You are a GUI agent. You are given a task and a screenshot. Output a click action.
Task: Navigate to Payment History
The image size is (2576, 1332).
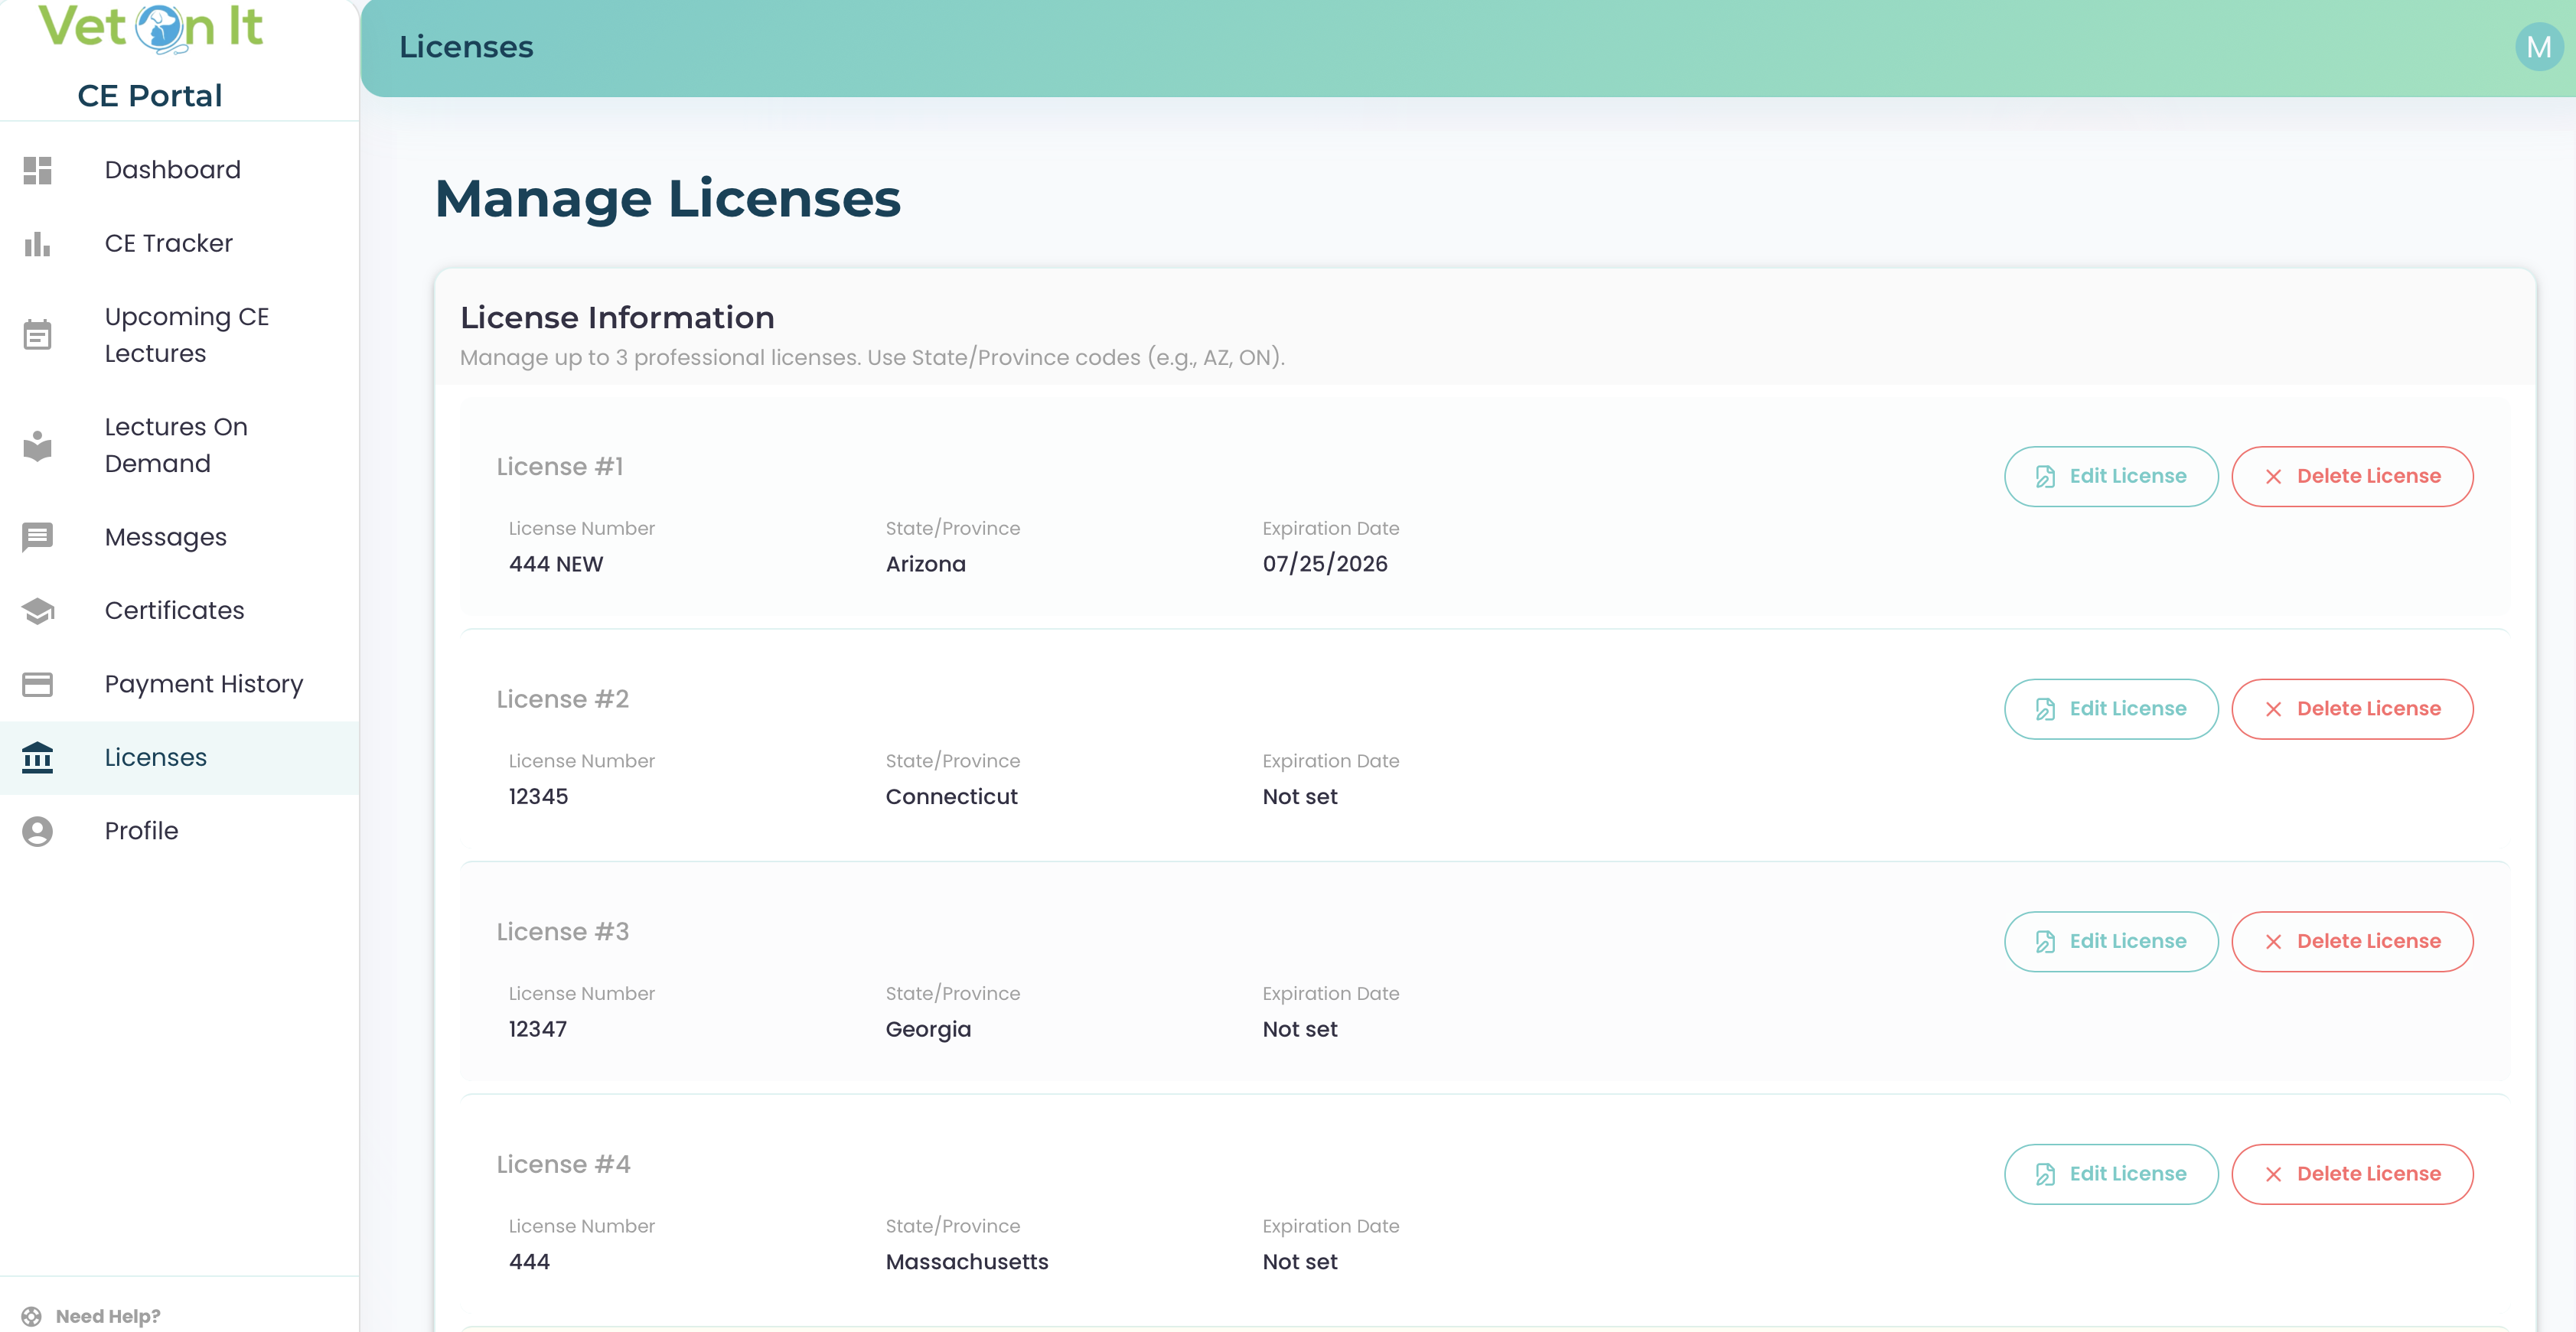(x=203, y=684)
